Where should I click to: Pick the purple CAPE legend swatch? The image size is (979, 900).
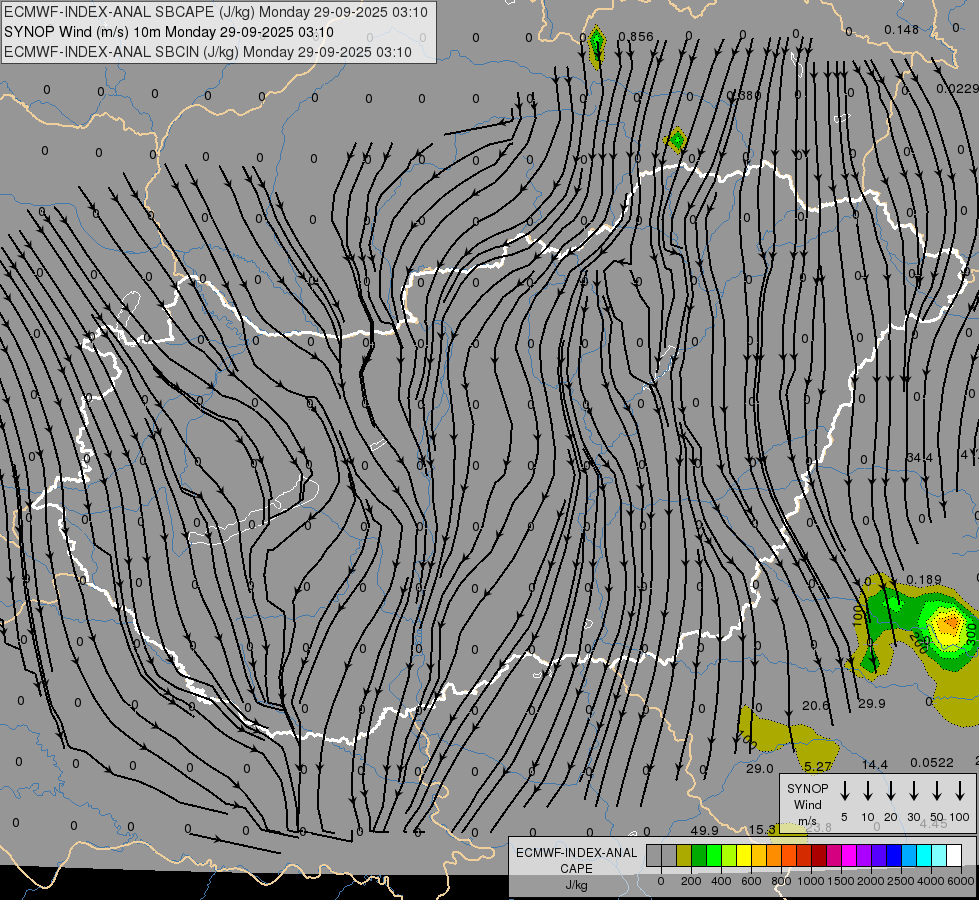click(x=863, y=855)
